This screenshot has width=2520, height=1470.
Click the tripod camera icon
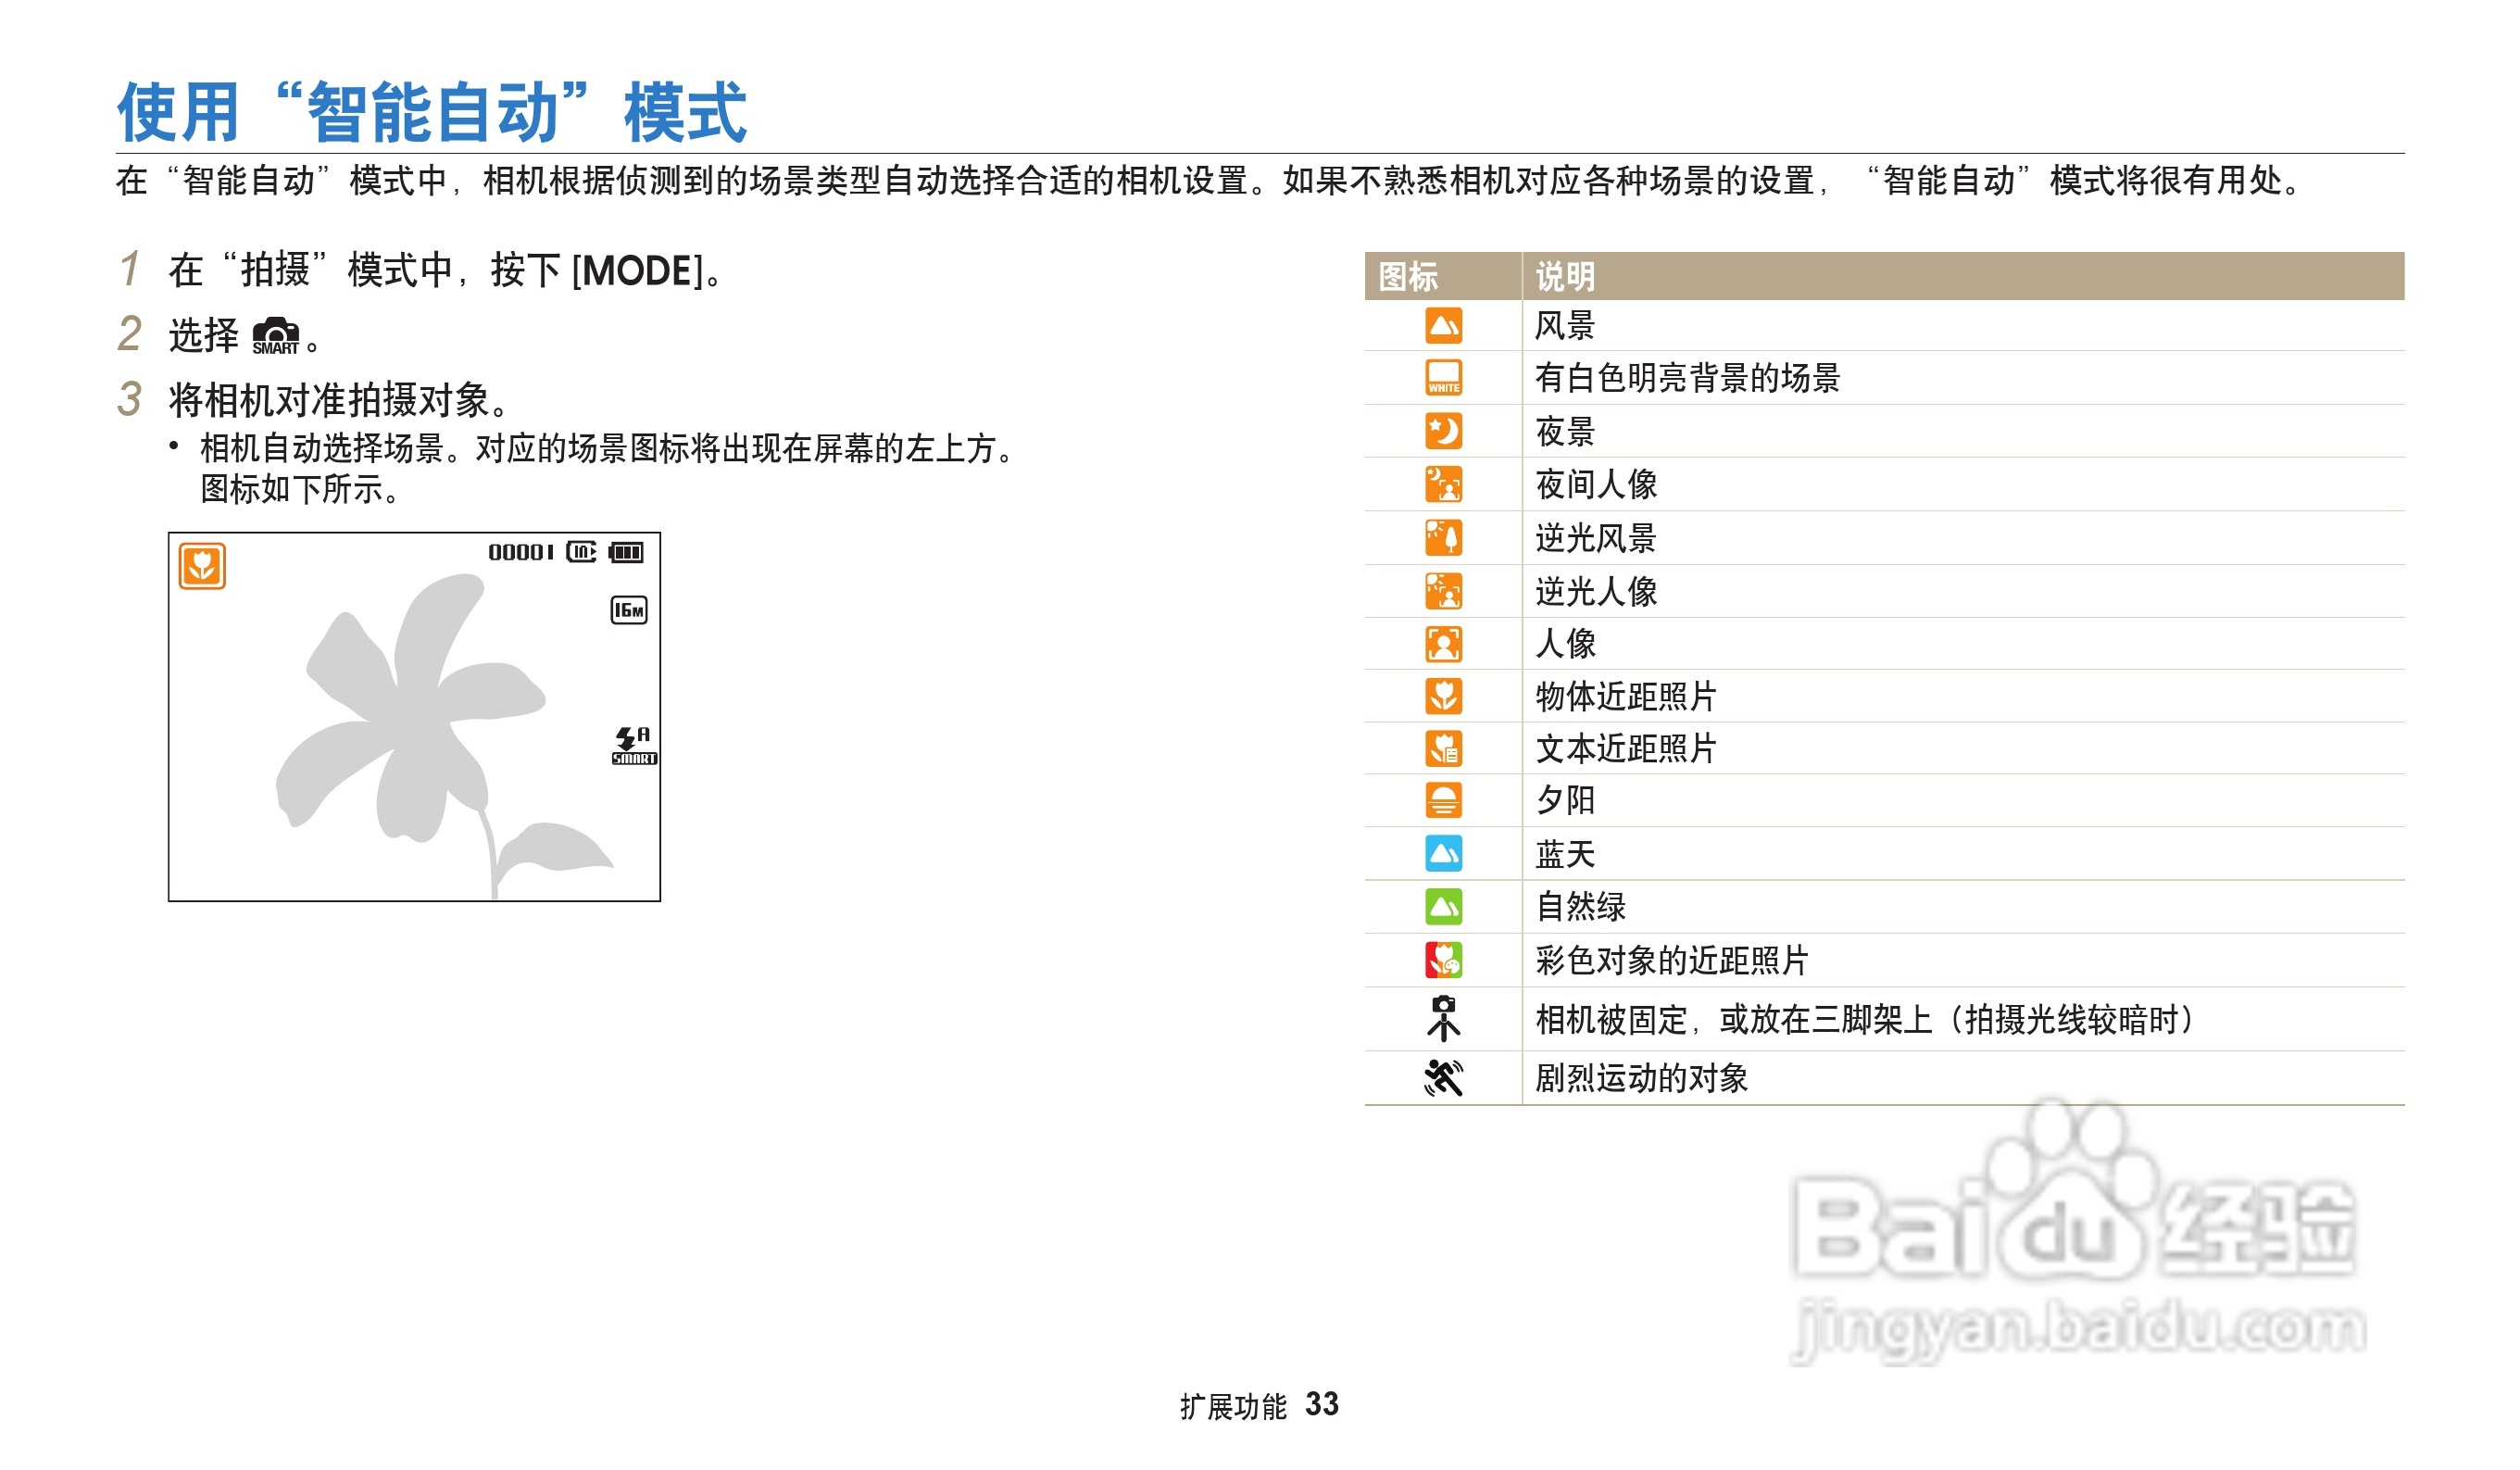[1443, 1018]
